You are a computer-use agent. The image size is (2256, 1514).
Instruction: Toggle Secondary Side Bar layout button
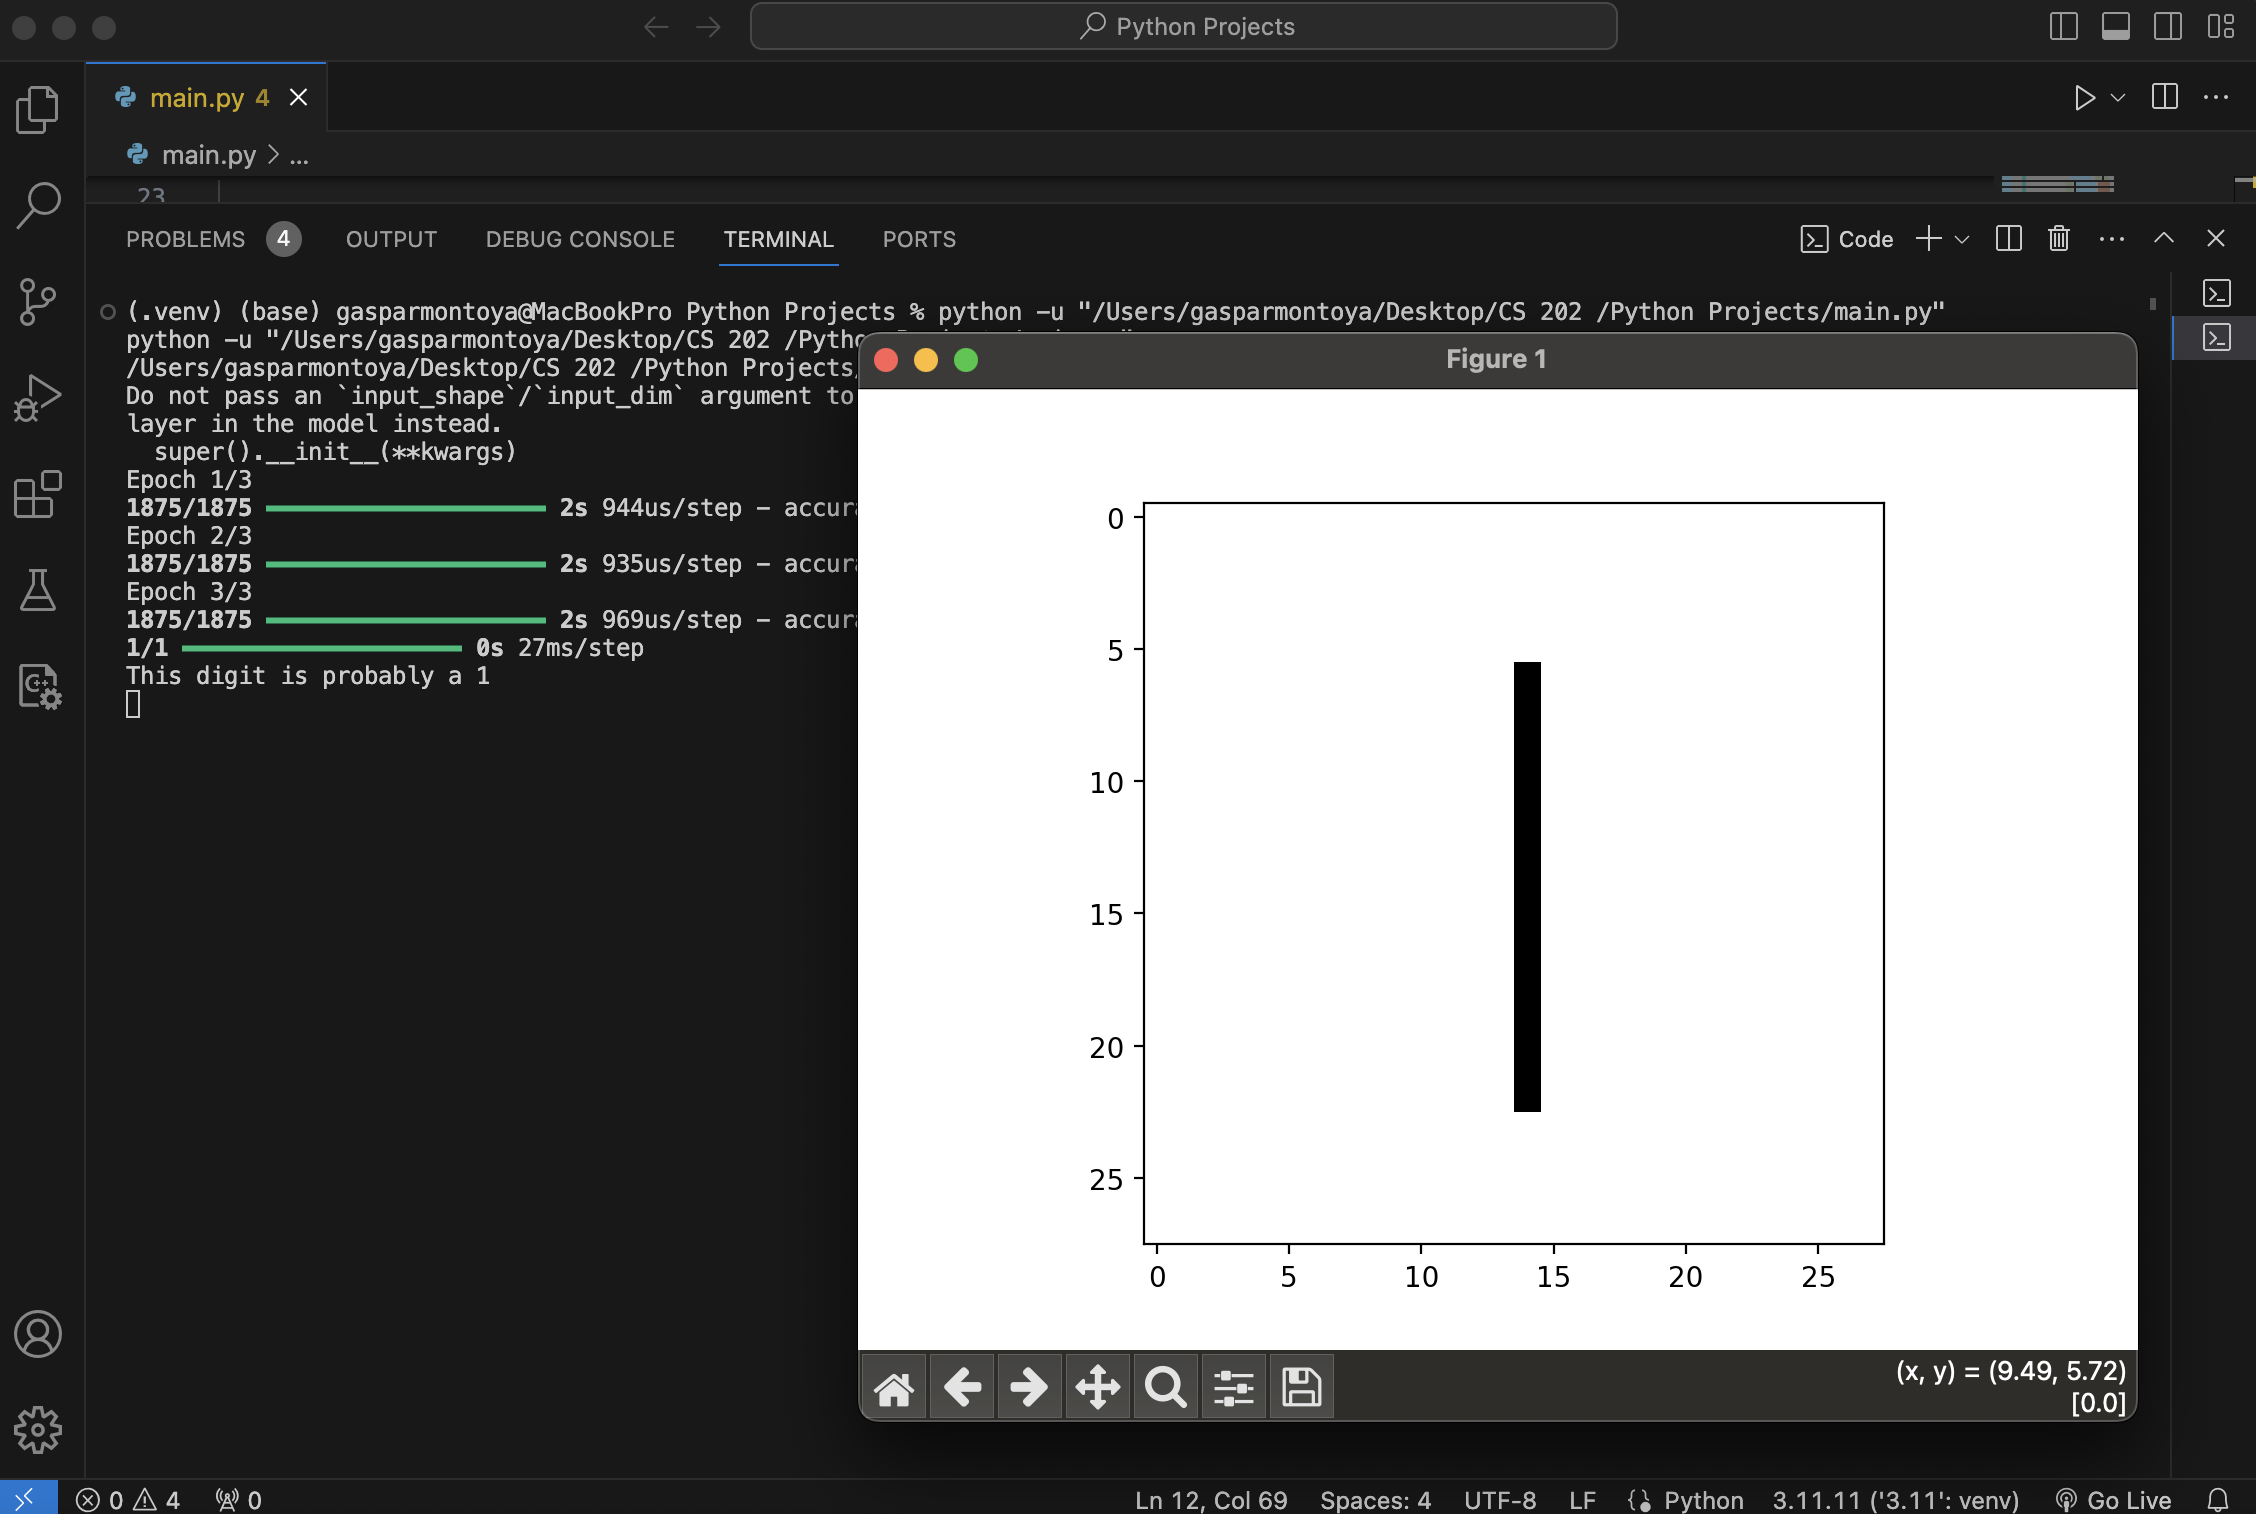click(x=2168, y=26)
